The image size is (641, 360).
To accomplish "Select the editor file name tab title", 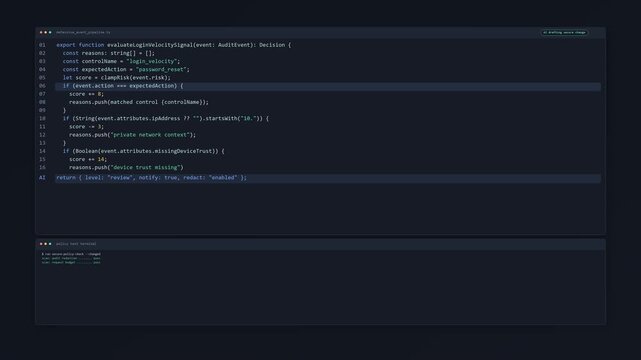I will [83, 32].
